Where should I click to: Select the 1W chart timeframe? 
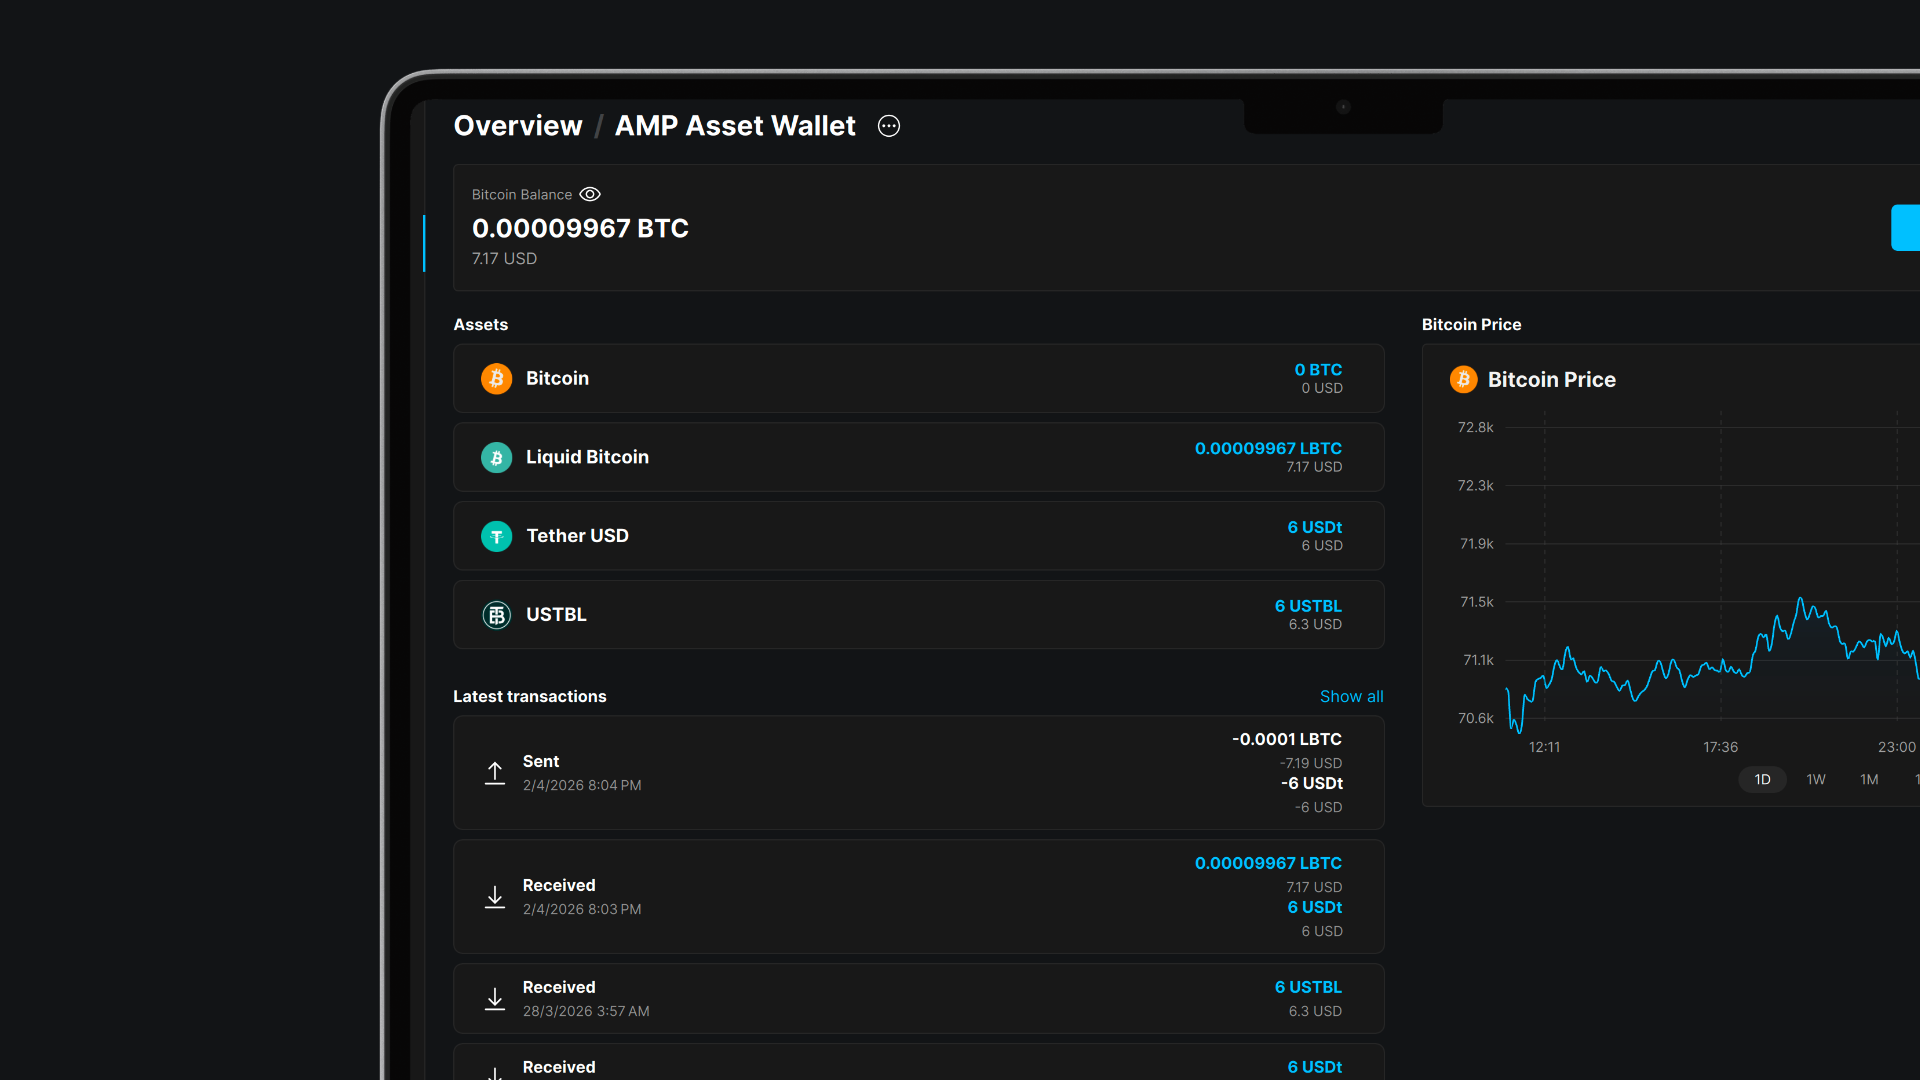point(1815,779)
